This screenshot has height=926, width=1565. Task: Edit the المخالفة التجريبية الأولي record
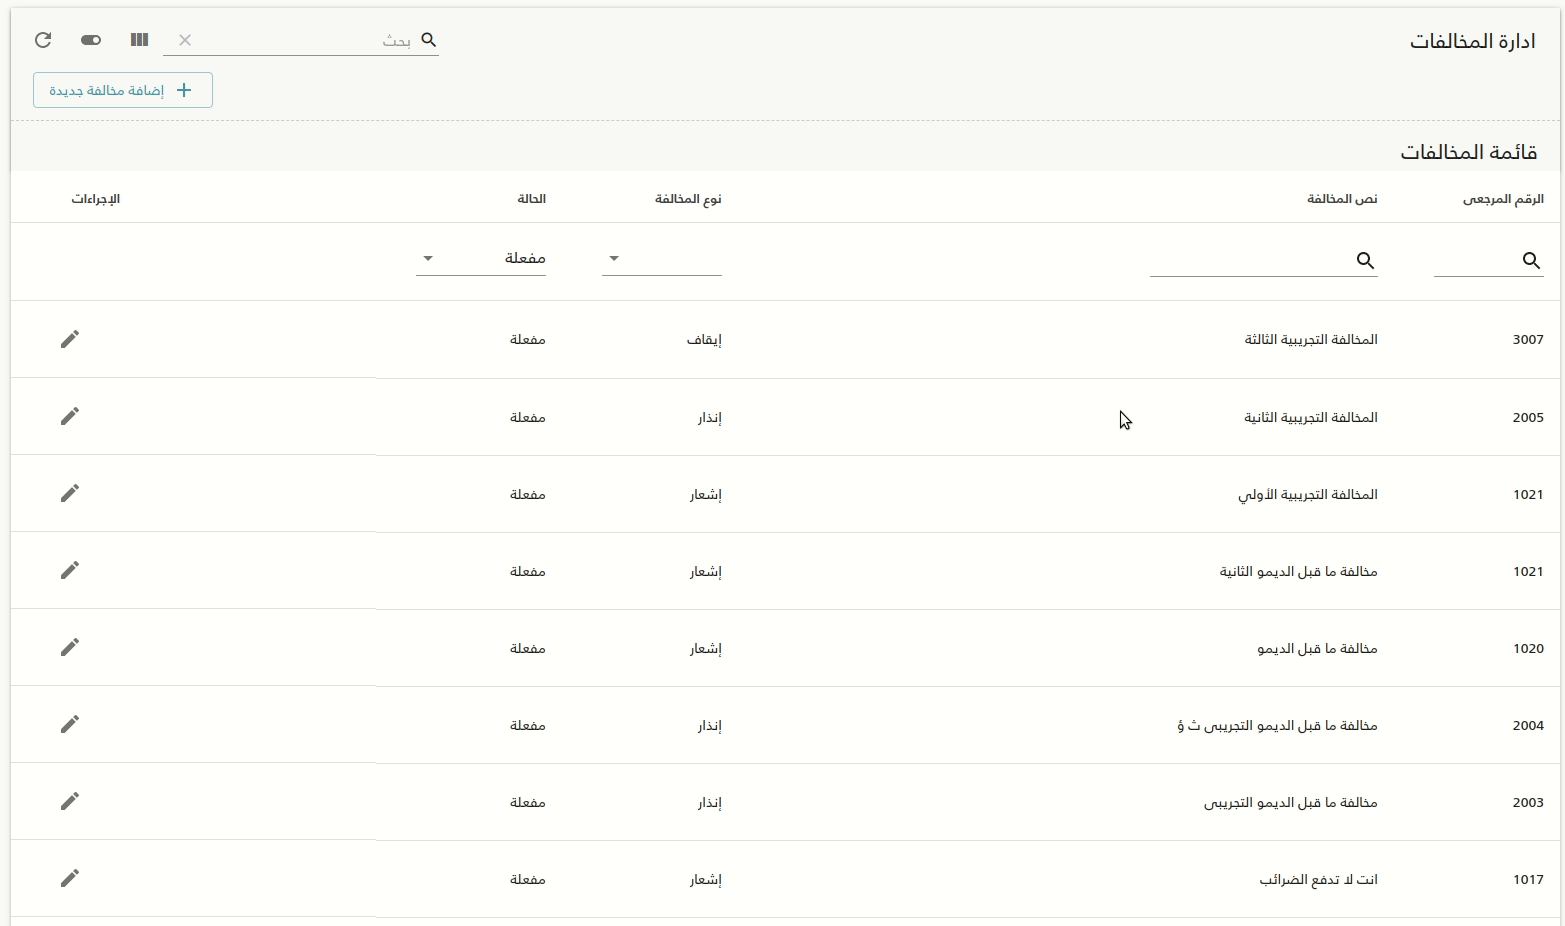[x=70, y=493]
